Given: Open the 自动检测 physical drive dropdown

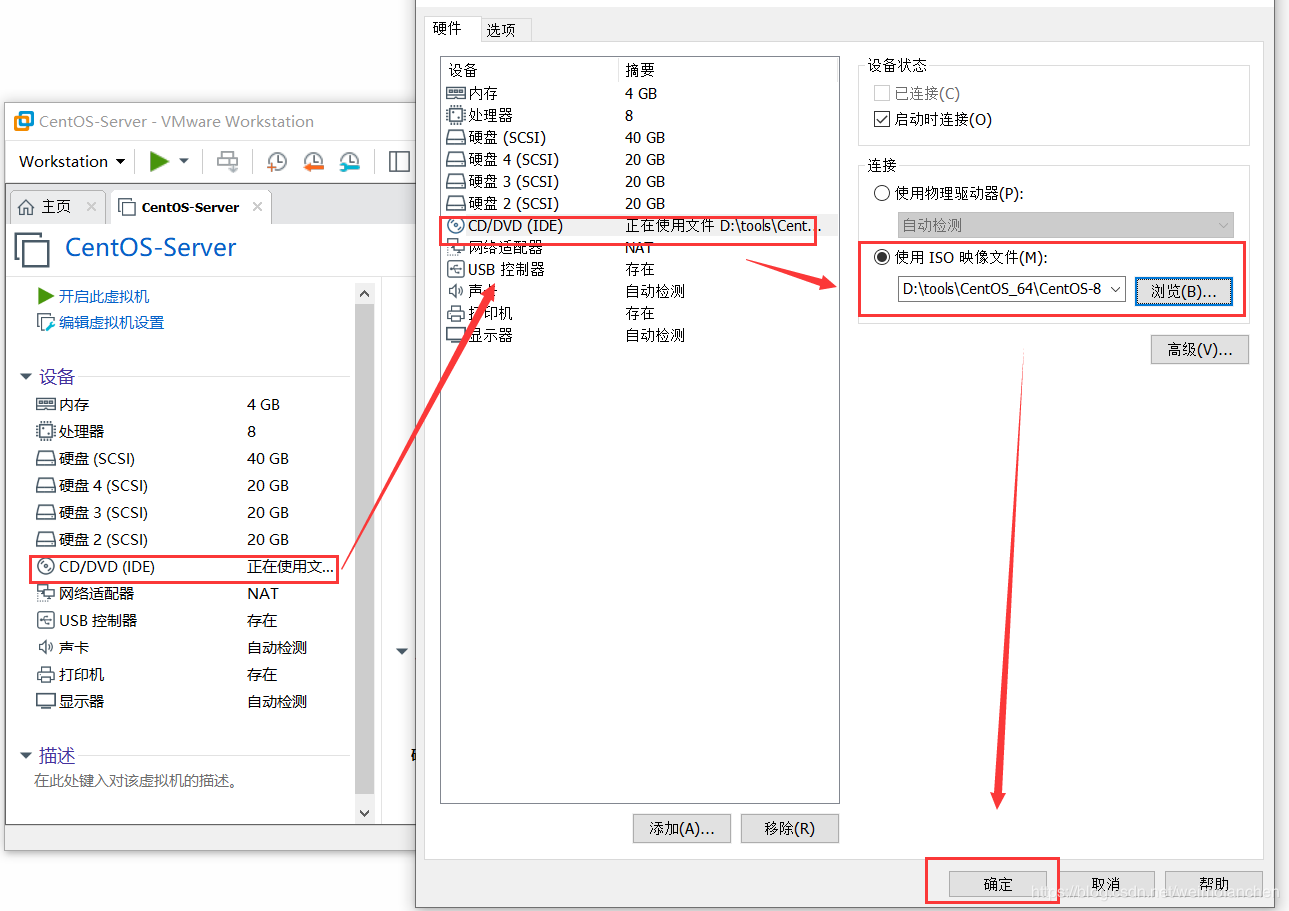Looking at the screenshot, I should coord(1066,225).
